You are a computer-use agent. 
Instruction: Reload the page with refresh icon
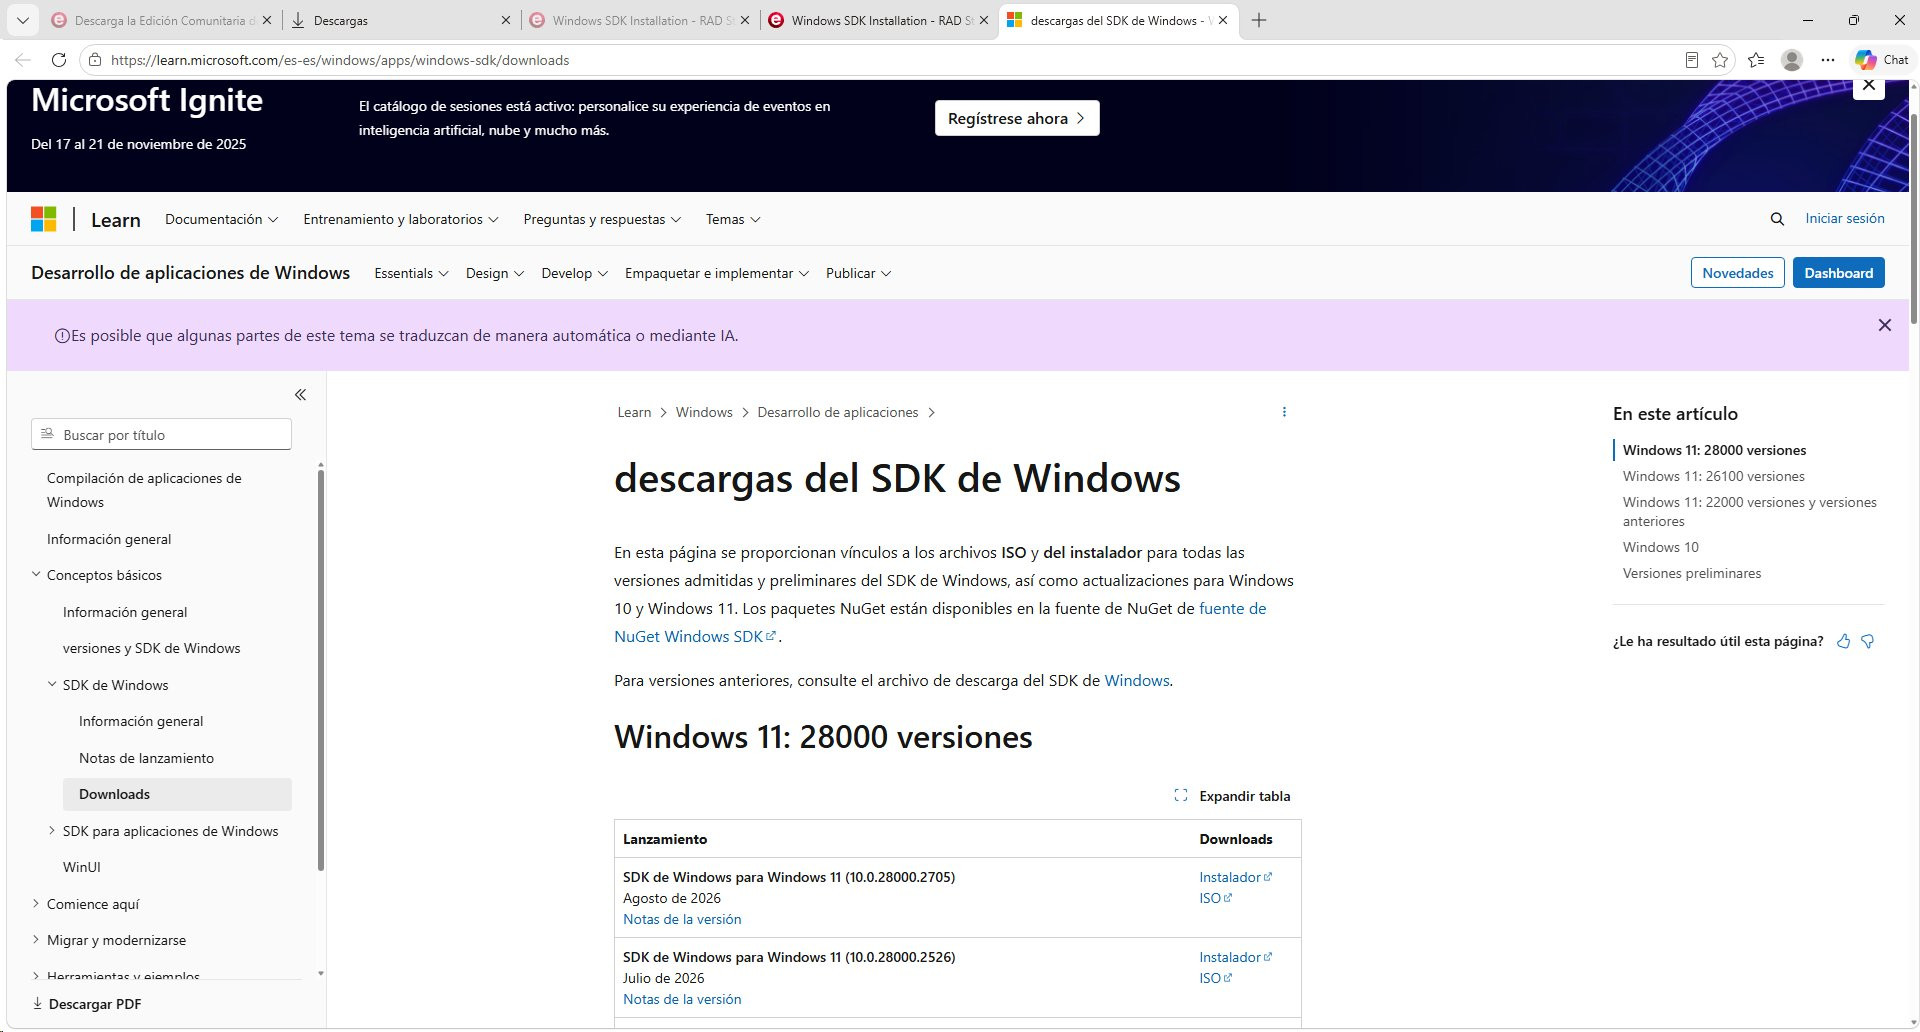click(59, 60)
